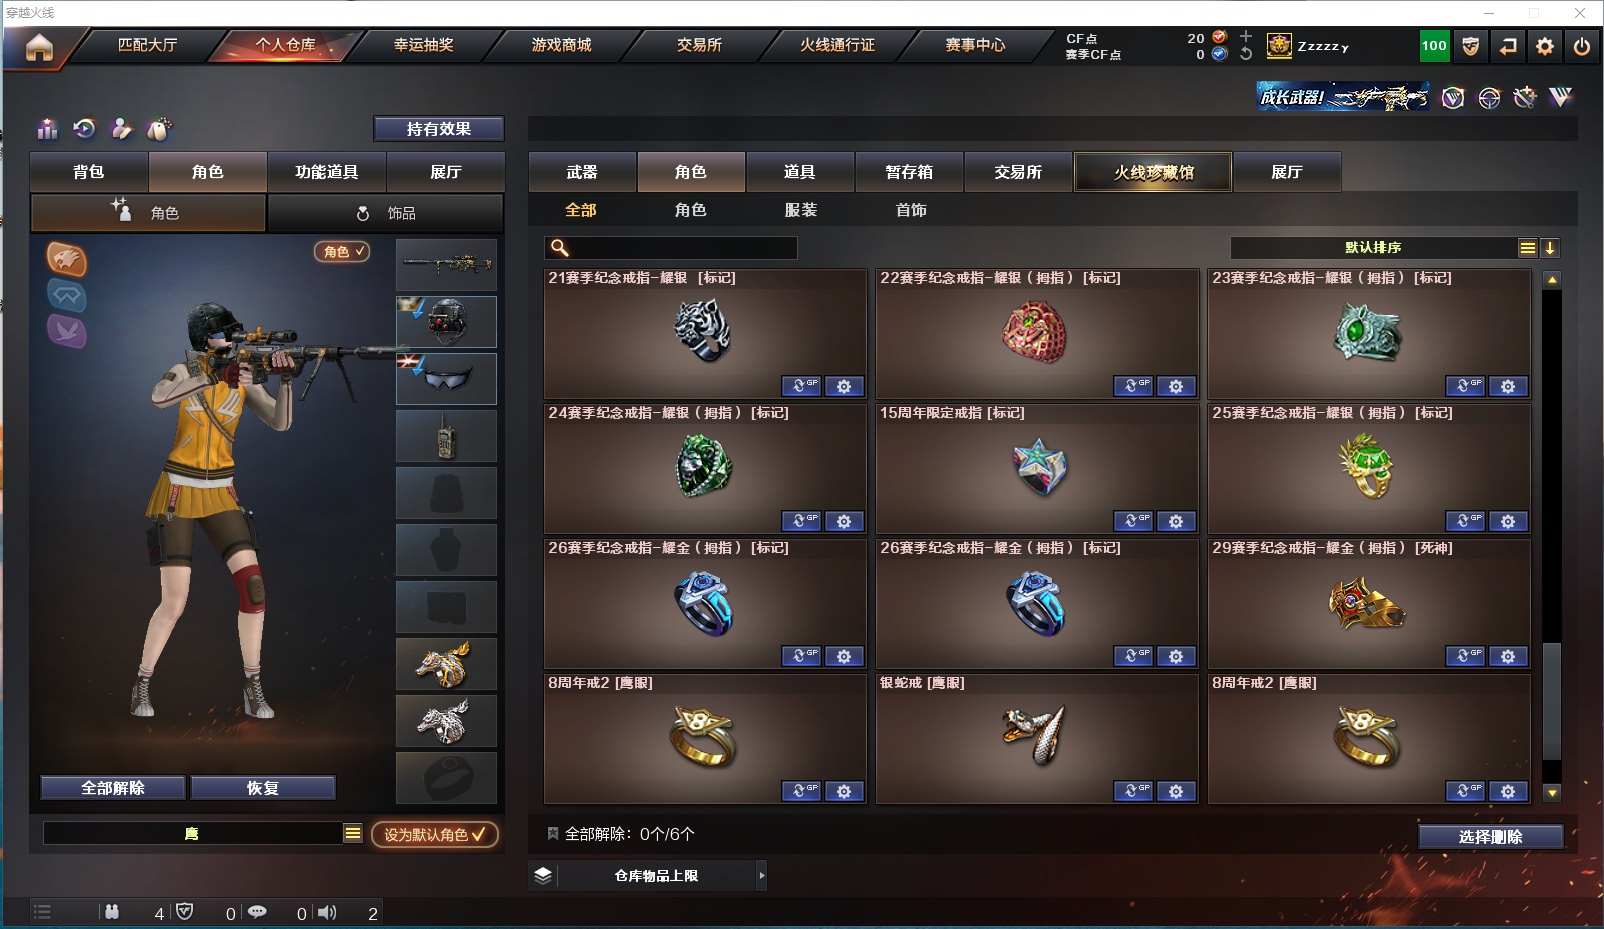
Task: Click the 选择删除 button
Action: pos(1490,837)
